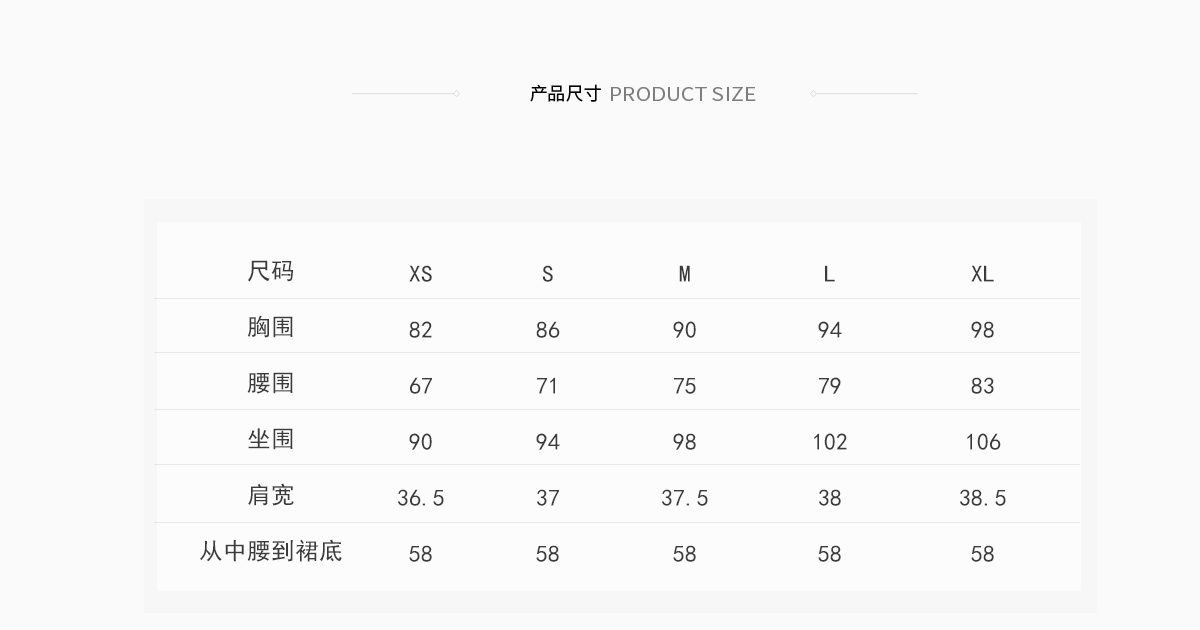This screenshot has height=630, width=1200.
Task: Click the XS shoulder value 36.5
Action: (x=421, y=498)
